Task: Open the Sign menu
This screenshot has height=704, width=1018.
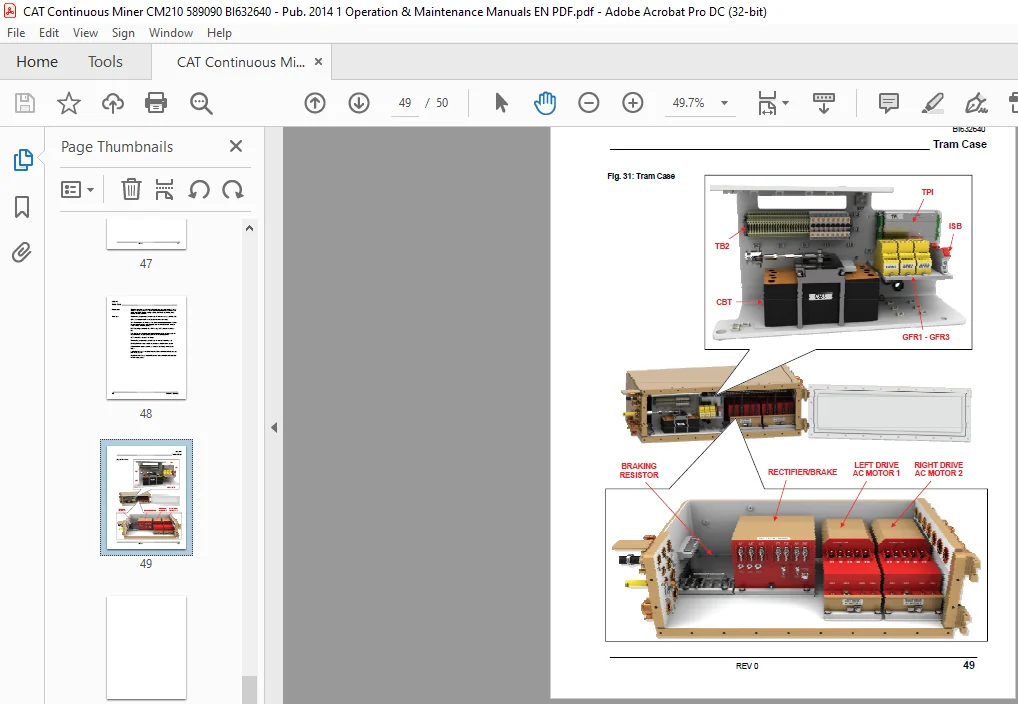Action: [123, 32]
